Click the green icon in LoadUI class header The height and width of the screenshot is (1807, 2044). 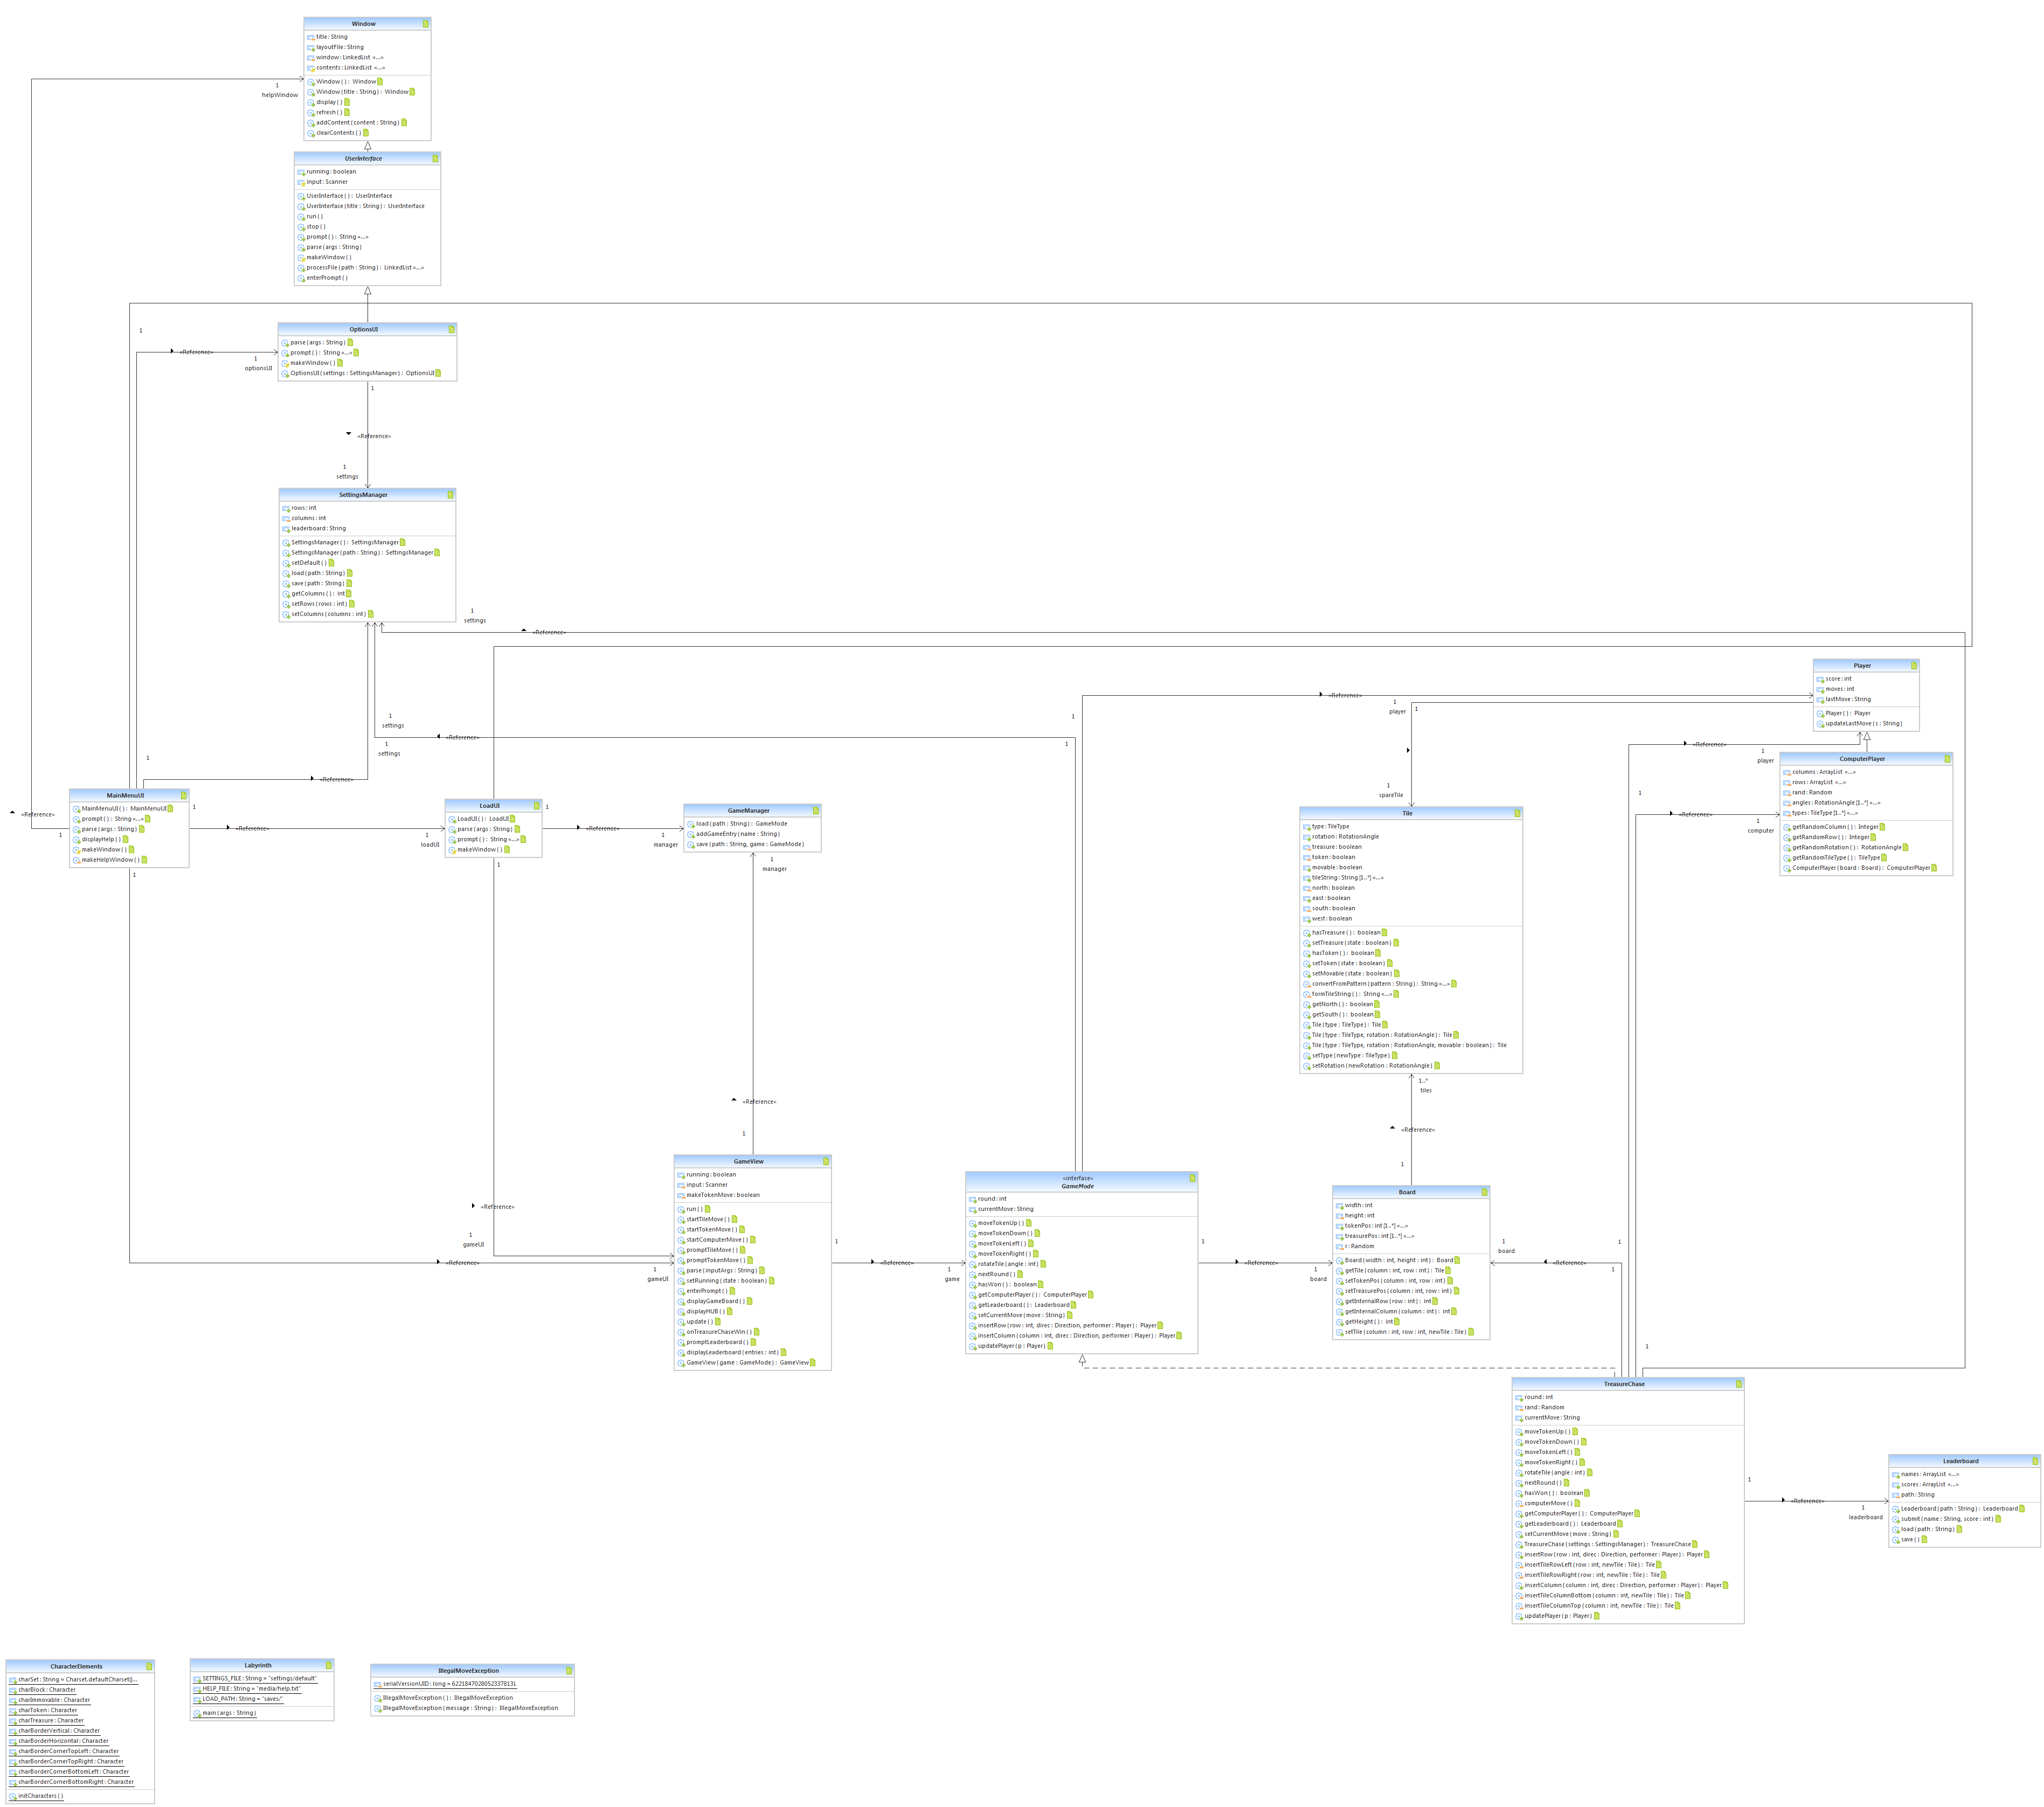[536, 805]
